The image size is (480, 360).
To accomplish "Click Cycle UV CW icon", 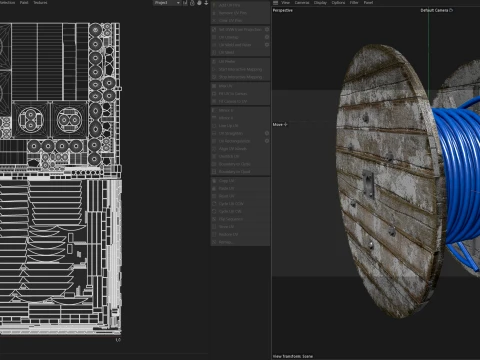I will point(214,211).
